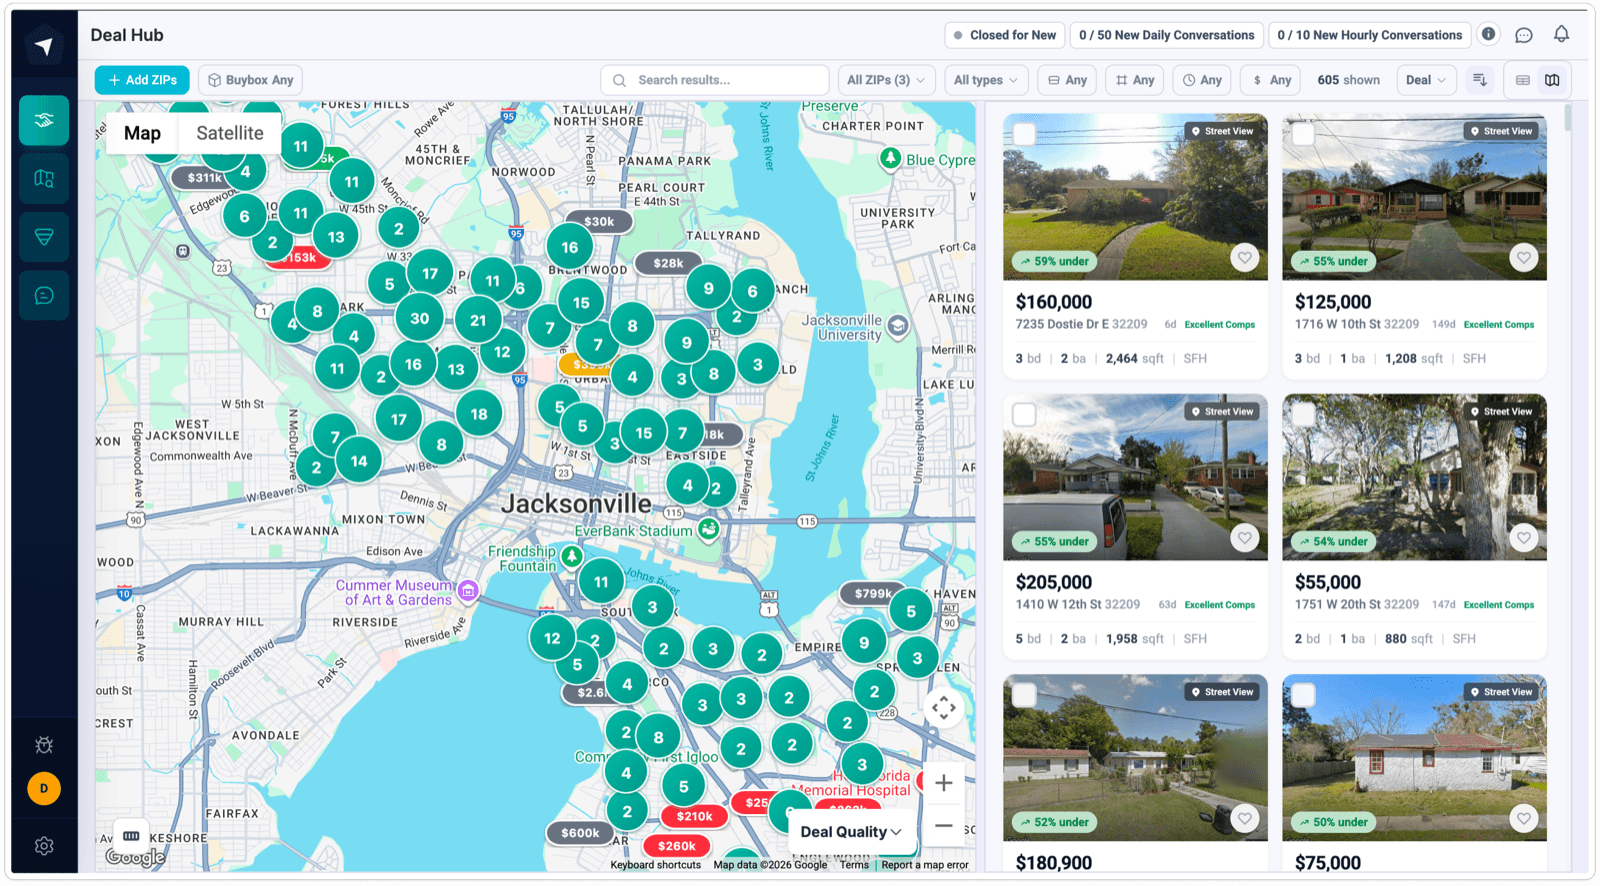Click the search results input field

pos(715,80)
